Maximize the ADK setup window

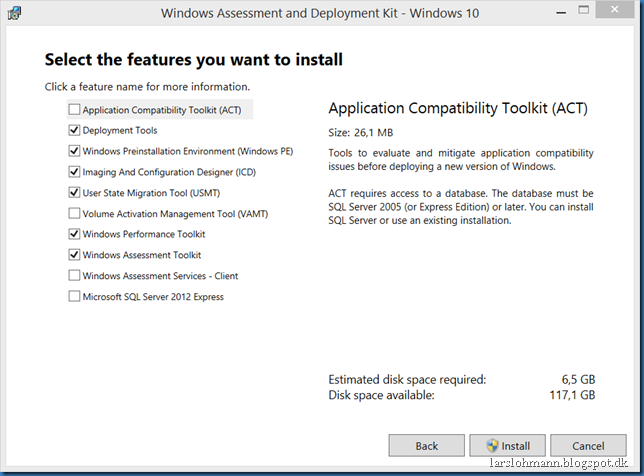[x=584, y=11]
